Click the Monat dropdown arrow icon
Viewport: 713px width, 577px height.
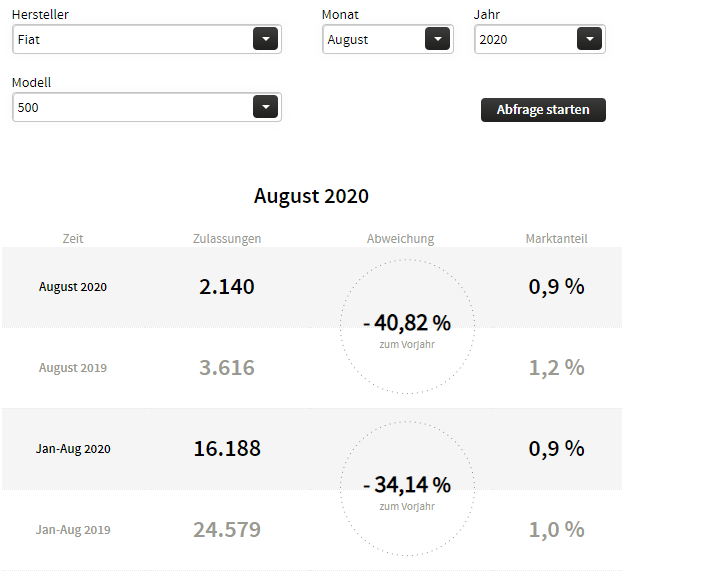pos(437,39)
